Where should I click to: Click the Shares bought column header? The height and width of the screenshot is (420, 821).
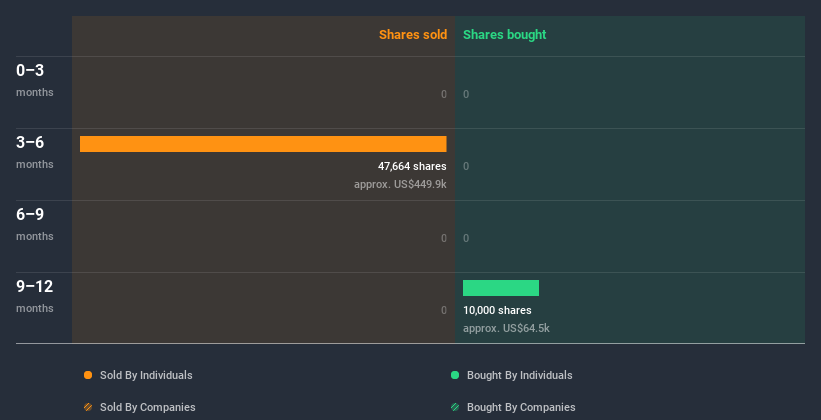click(505, 35)
